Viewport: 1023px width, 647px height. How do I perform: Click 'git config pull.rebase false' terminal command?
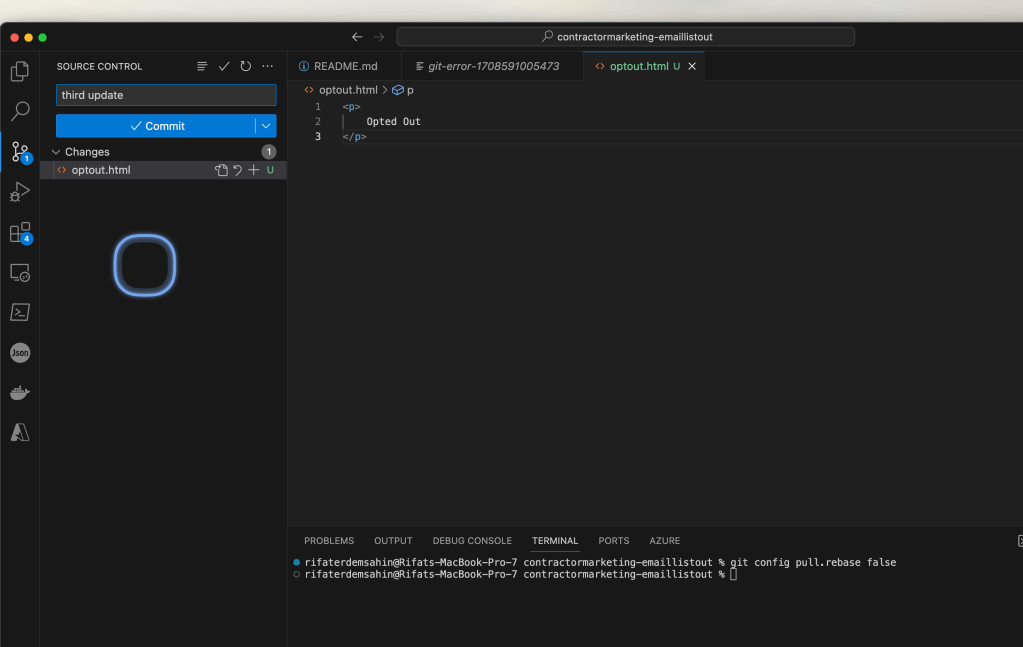(813, 562)
